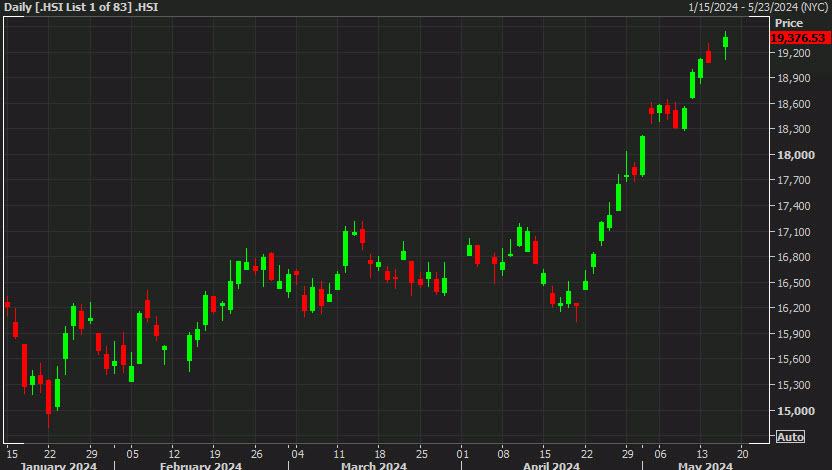Click the 18,300 price axis label
Viewport: 832px width, 470px height.
click(794, 129)
